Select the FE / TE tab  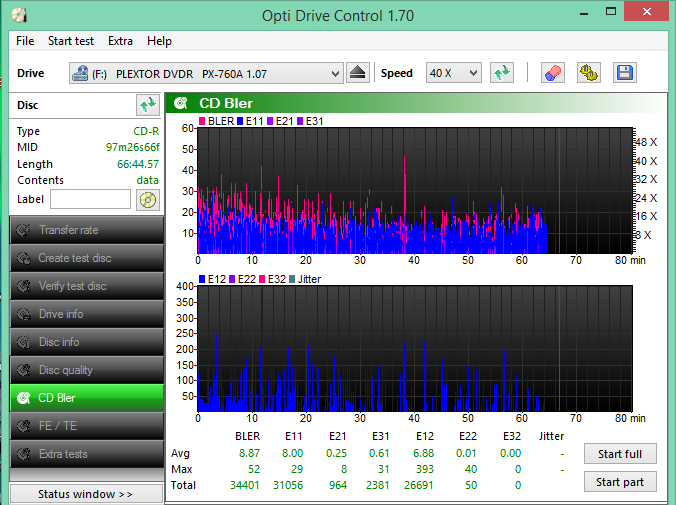(x=87, y=426)
